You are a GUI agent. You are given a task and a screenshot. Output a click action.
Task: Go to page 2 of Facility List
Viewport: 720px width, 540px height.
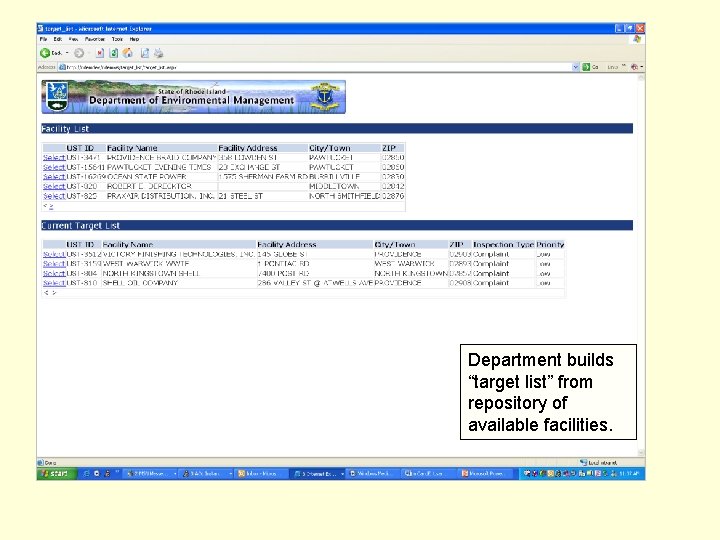point(51,207)
